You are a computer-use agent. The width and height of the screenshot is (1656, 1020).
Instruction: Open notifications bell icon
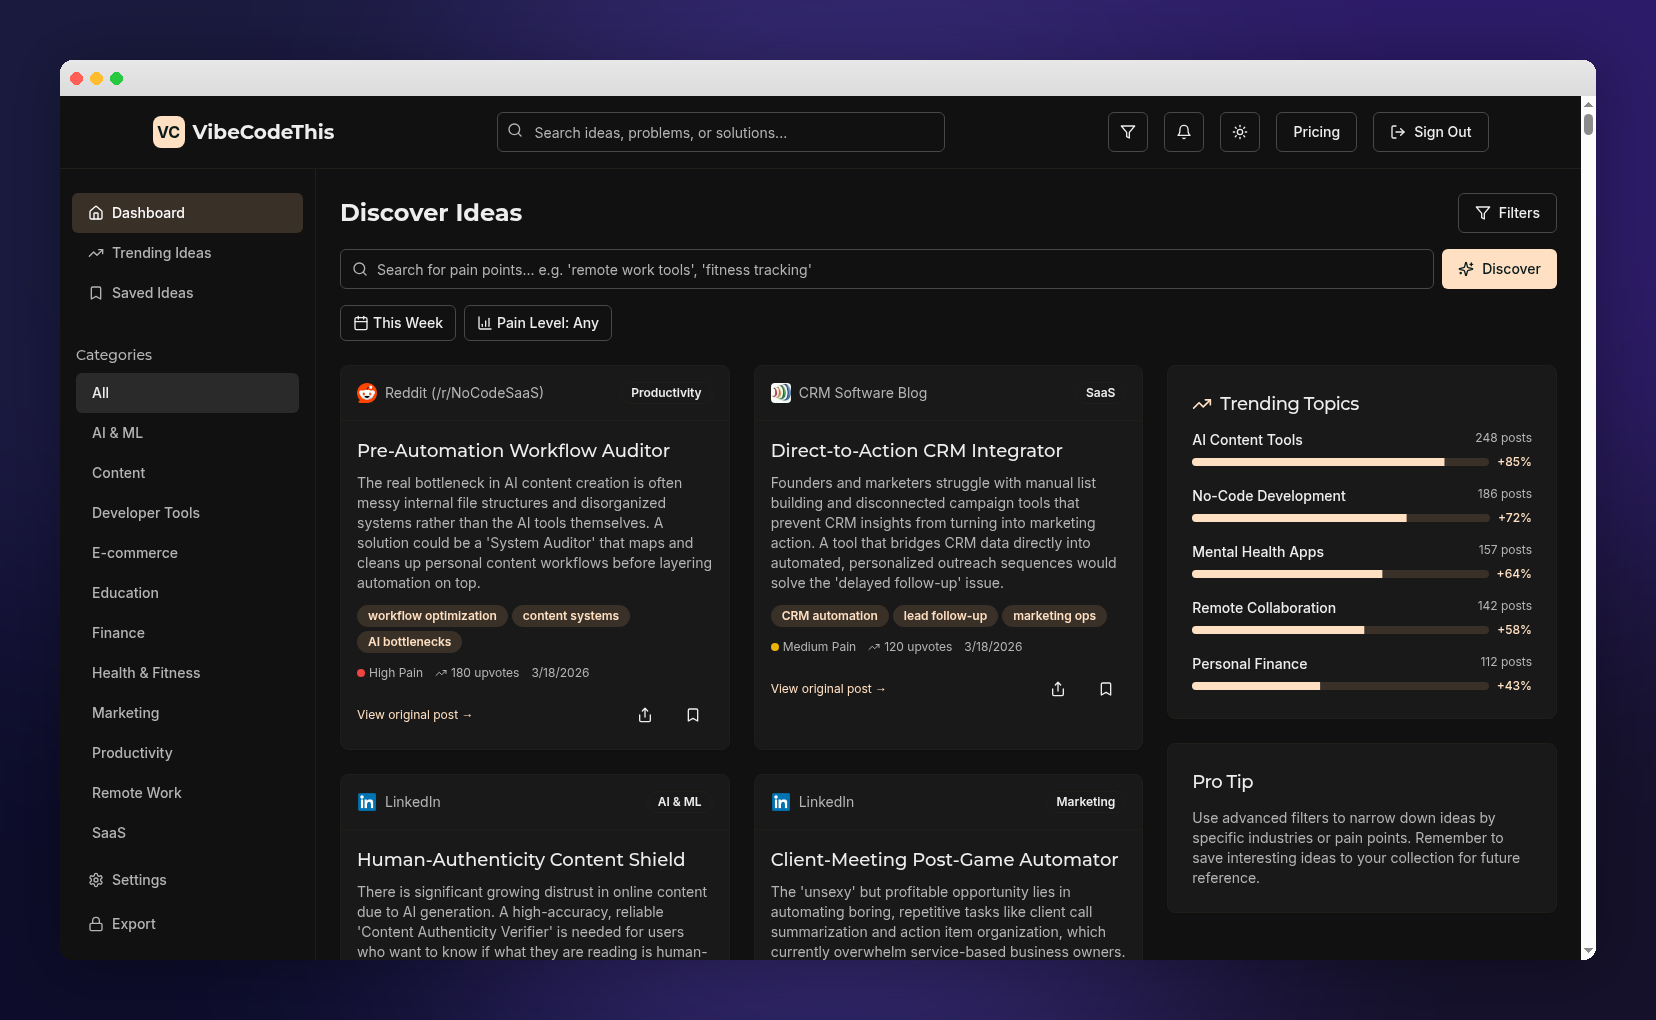(1184, 132)
